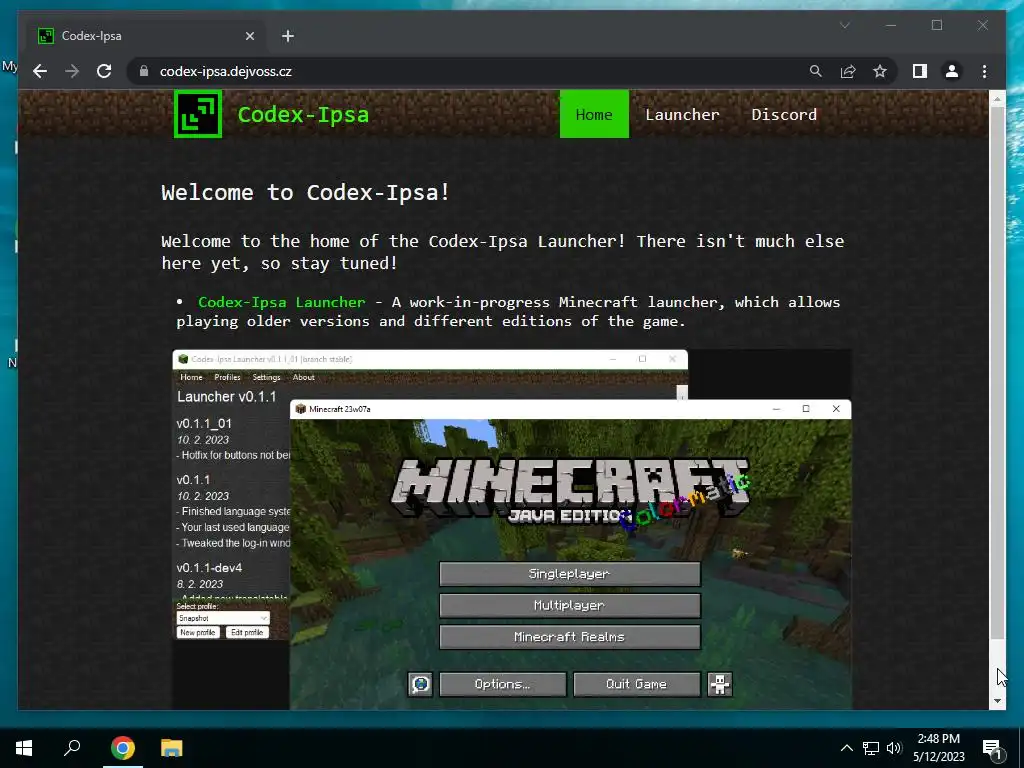The height and width of the screenshot is (768, 1024).
Task: Open the notification center icon
Action: (992, 749)
